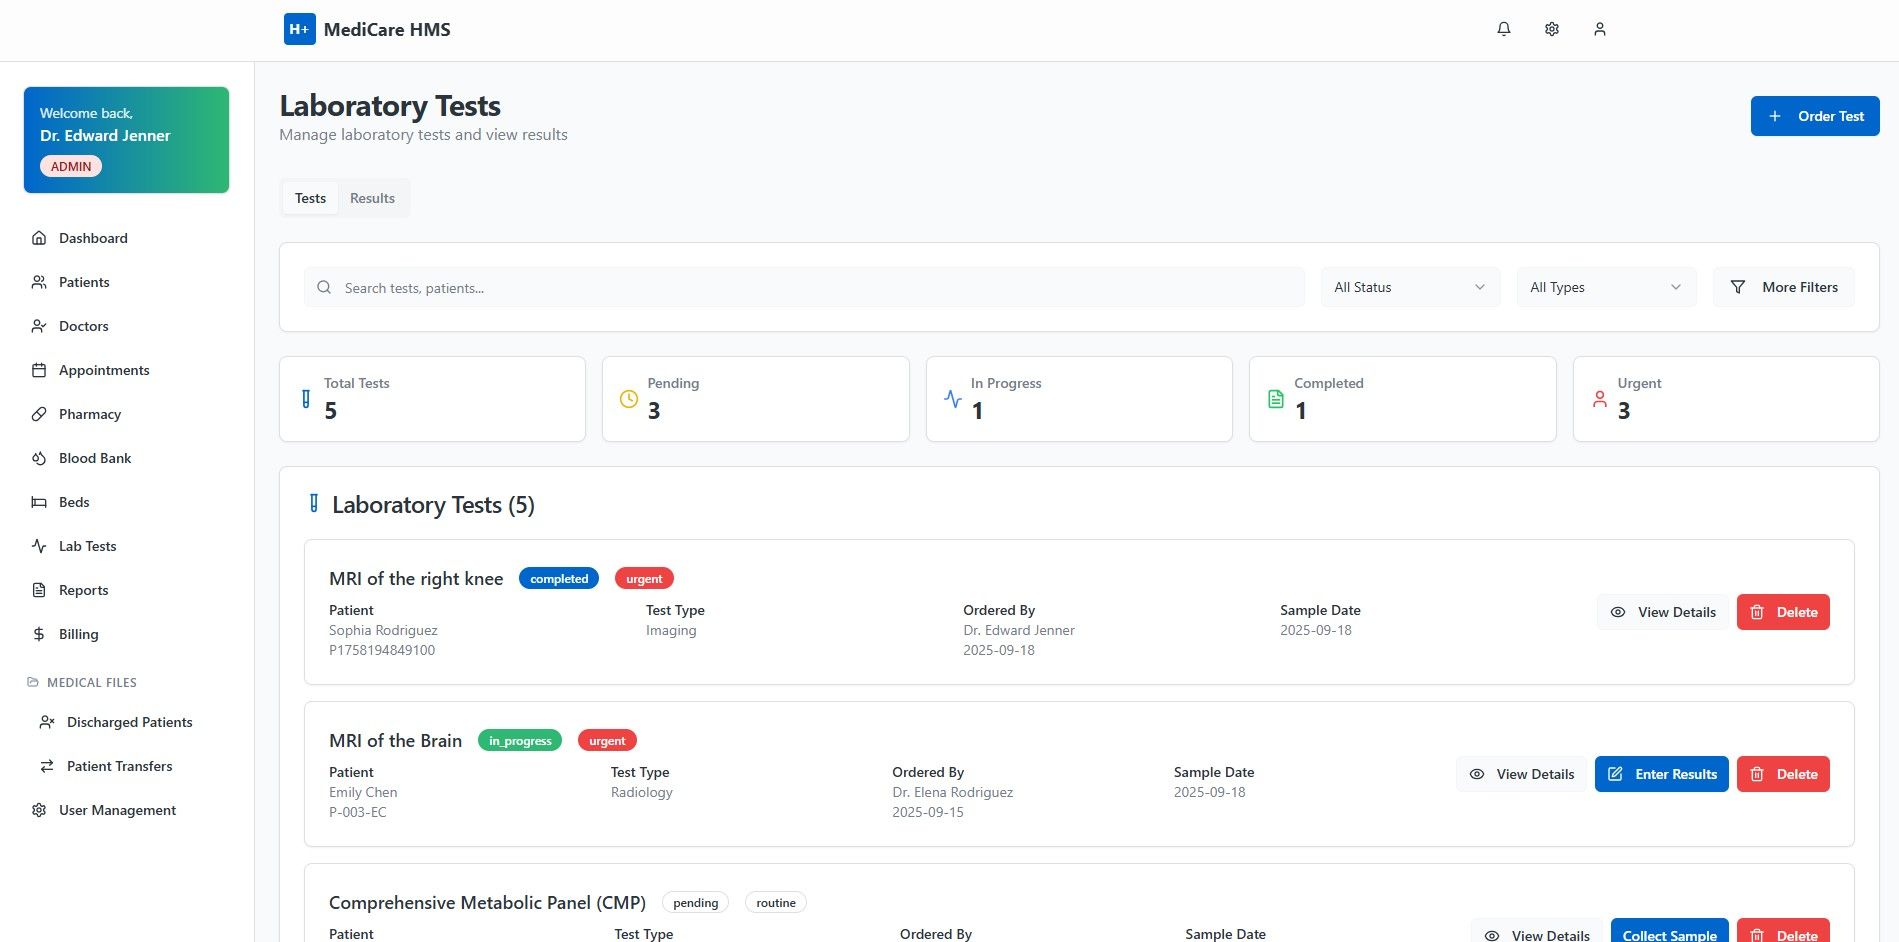Open the All Types dropdown
The image size is (1899, 942).
click(x=1605, y=287)
